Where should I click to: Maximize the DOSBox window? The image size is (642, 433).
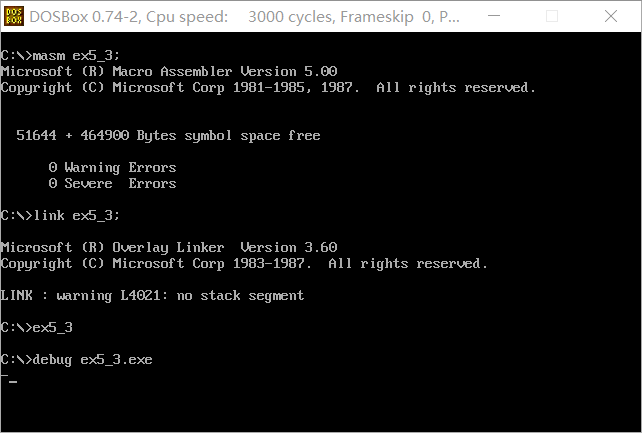tap(568, 17)
